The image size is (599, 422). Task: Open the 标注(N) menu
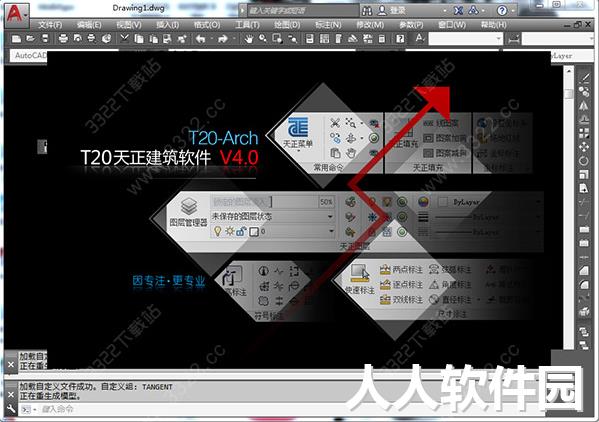point(328,25)
